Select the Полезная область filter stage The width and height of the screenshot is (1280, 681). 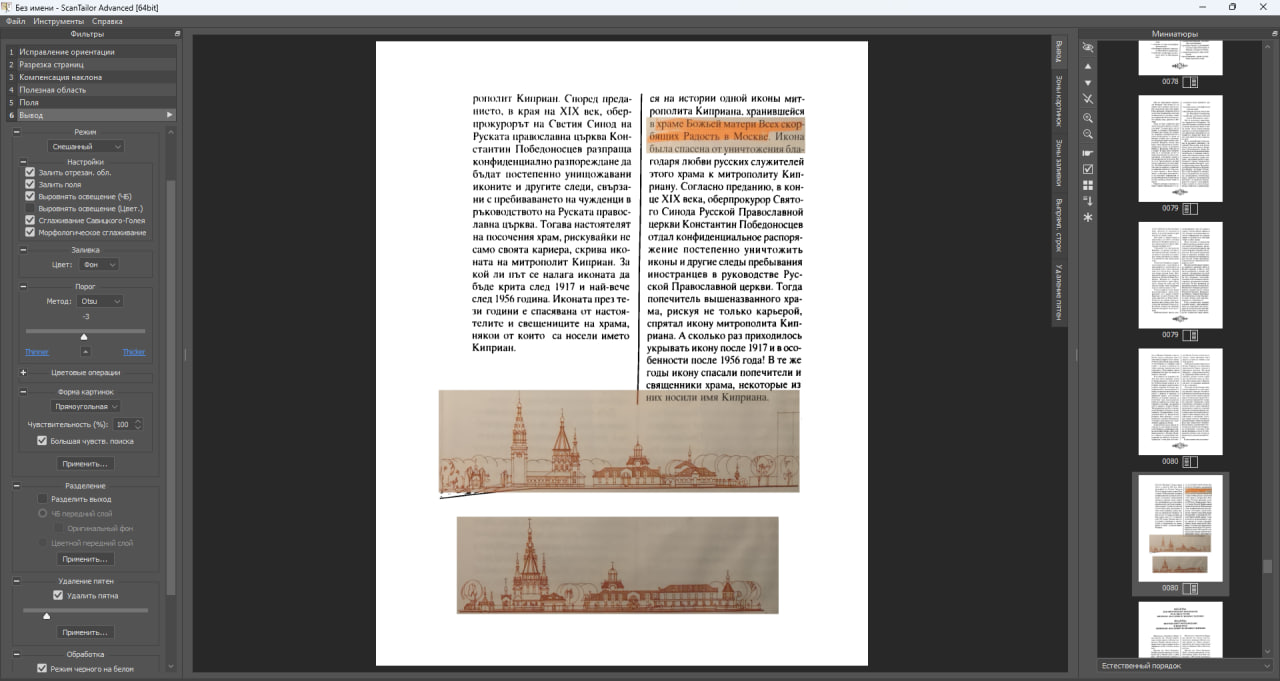click(90, 90)
